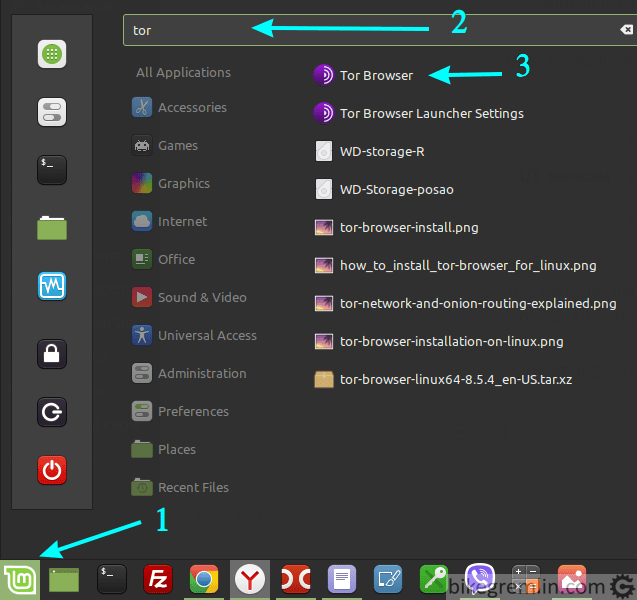Screen dimensions: 637x600
Task: Launch Terminal from the favorites sidebar
Action: [x=52, y=170]
